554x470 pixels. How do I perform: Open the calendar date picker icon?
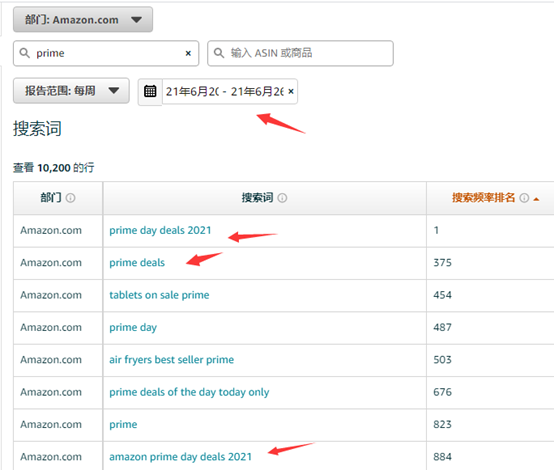150,91
